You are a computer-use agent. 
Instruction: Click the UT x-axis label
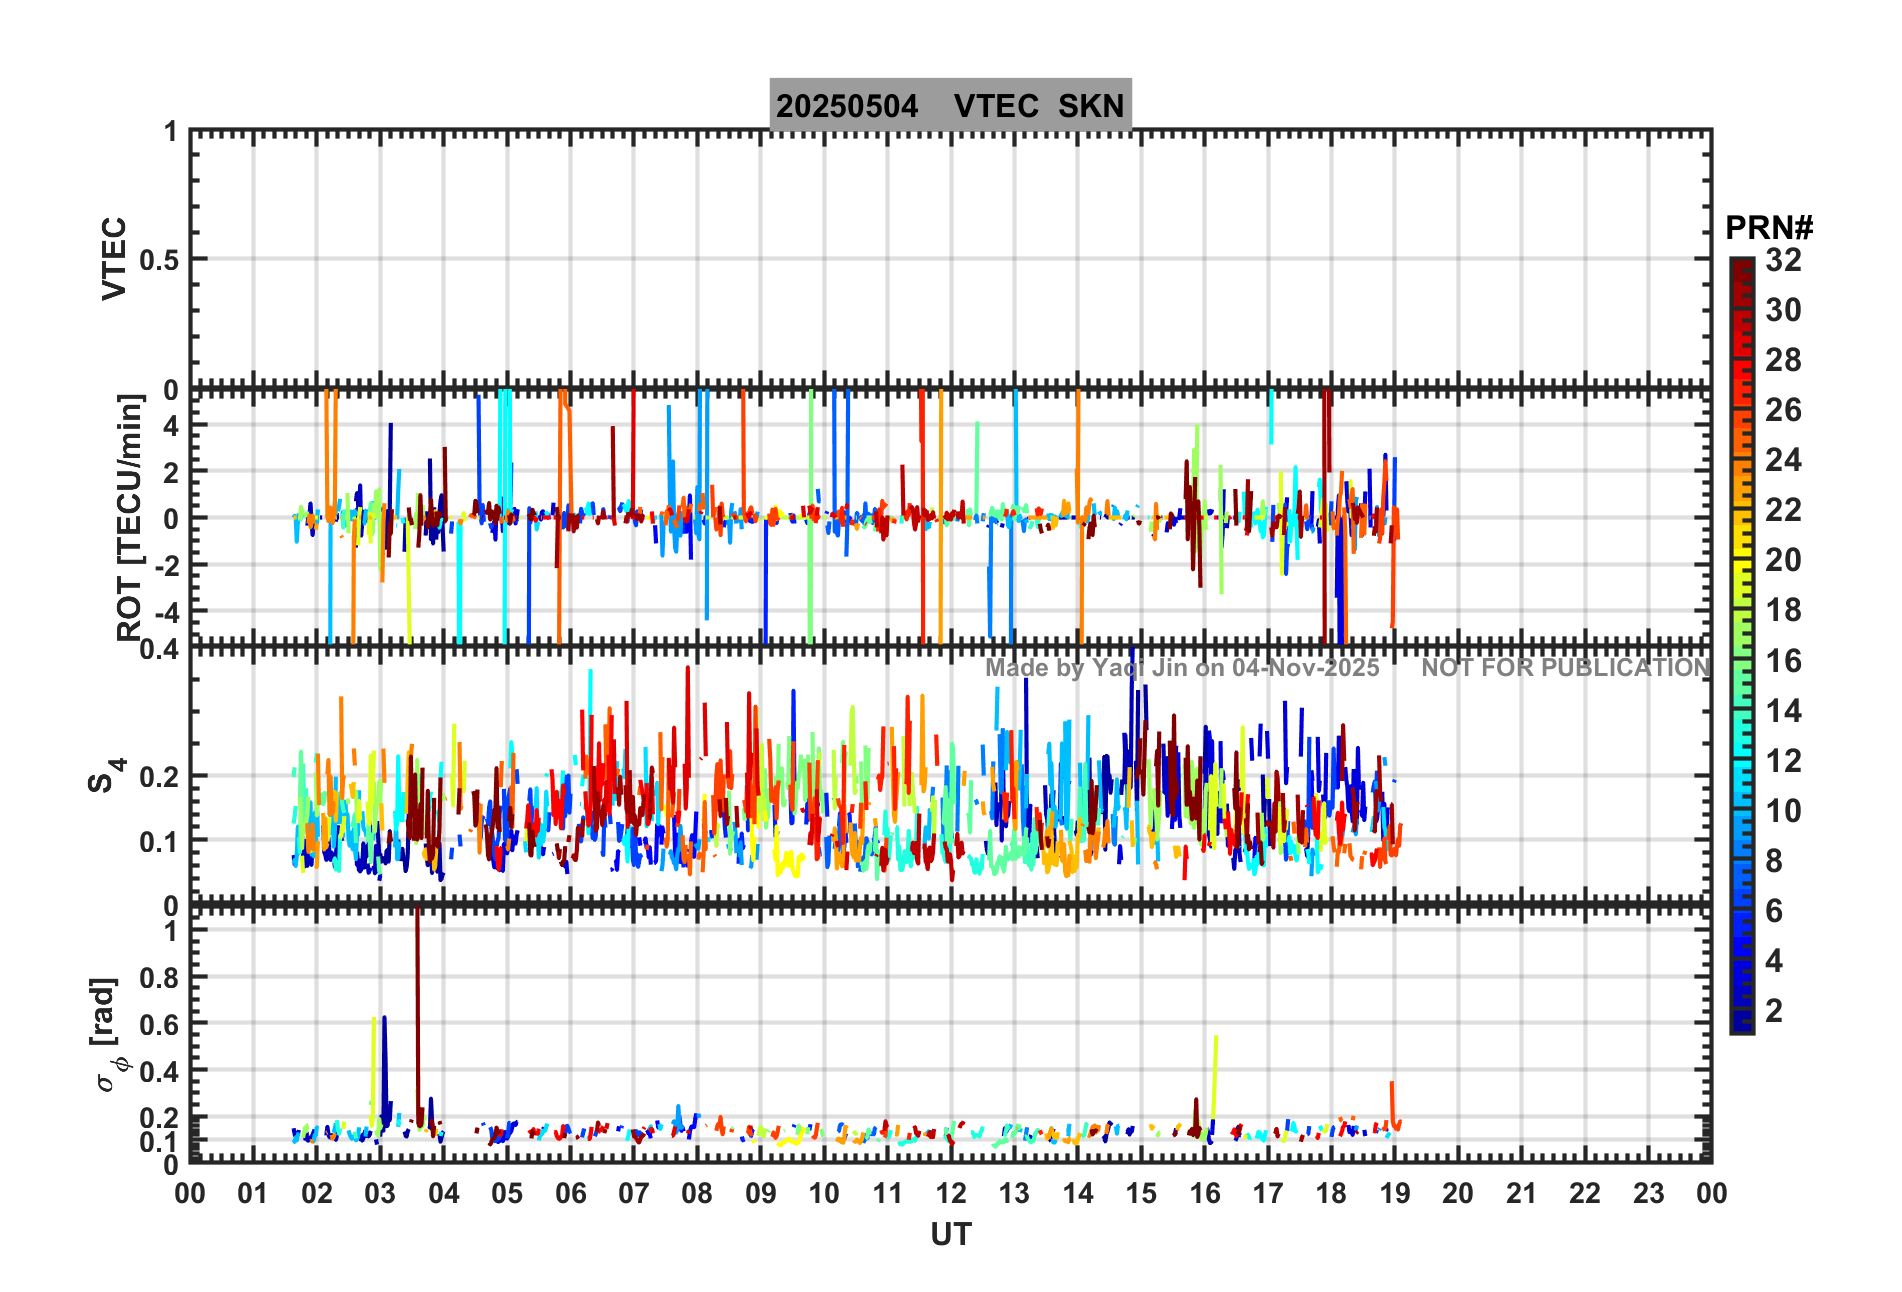pos(950,1235)
